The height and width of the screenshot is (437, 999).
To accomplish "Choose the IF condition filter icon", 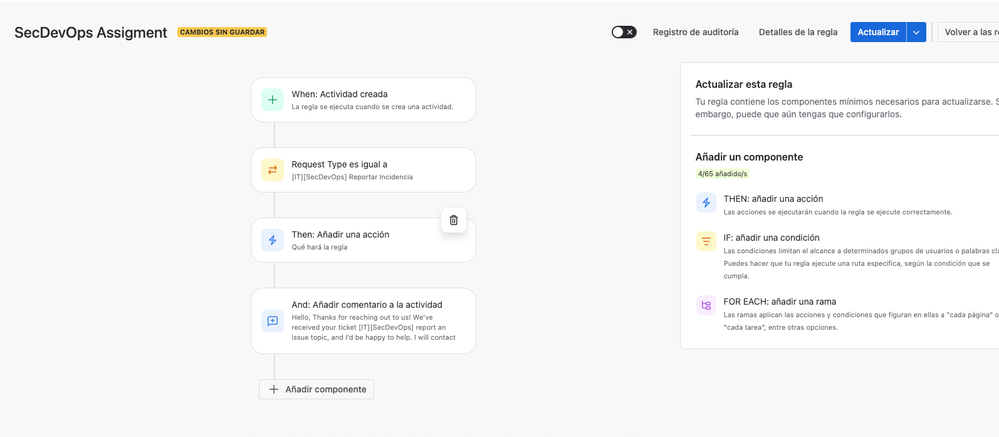I will point(706,241).
